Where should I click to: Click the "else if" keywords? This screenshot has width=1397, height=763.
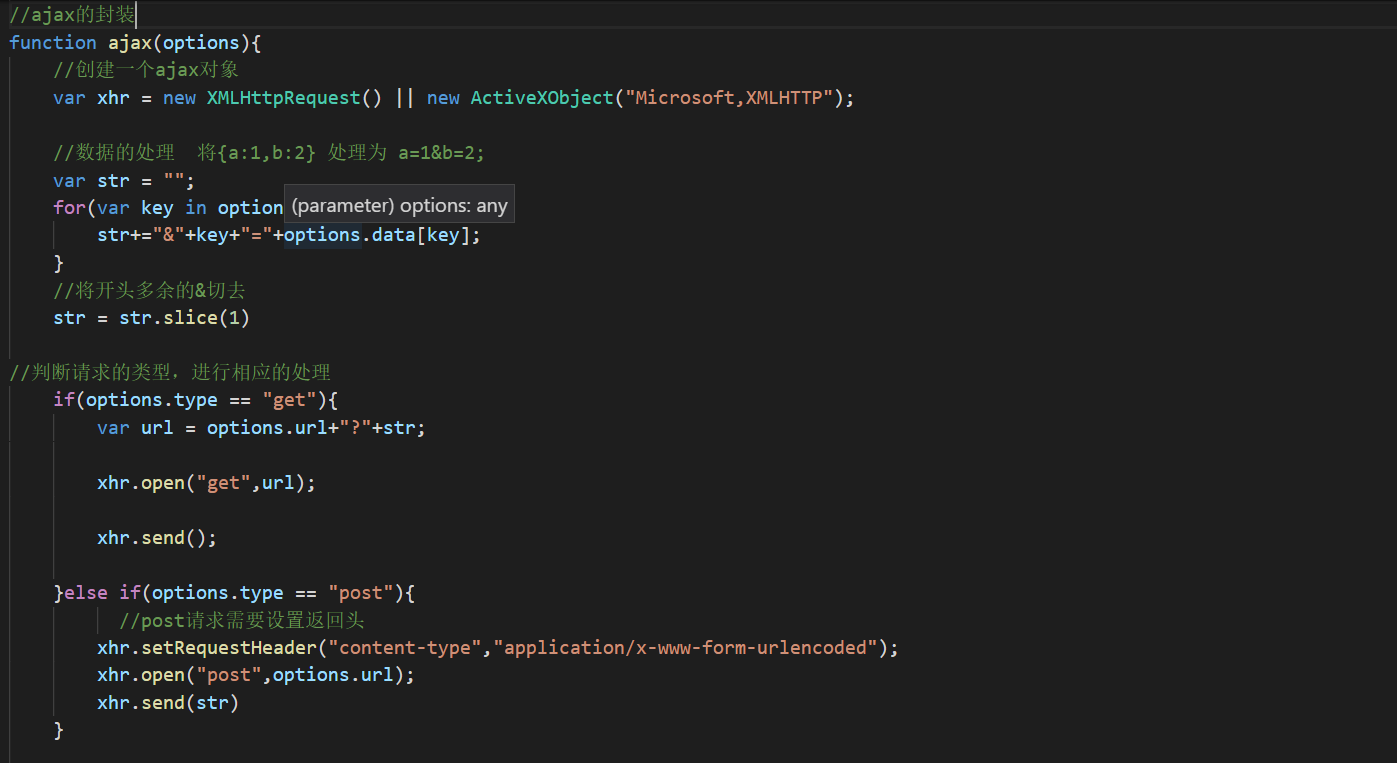tap(102, 593)
